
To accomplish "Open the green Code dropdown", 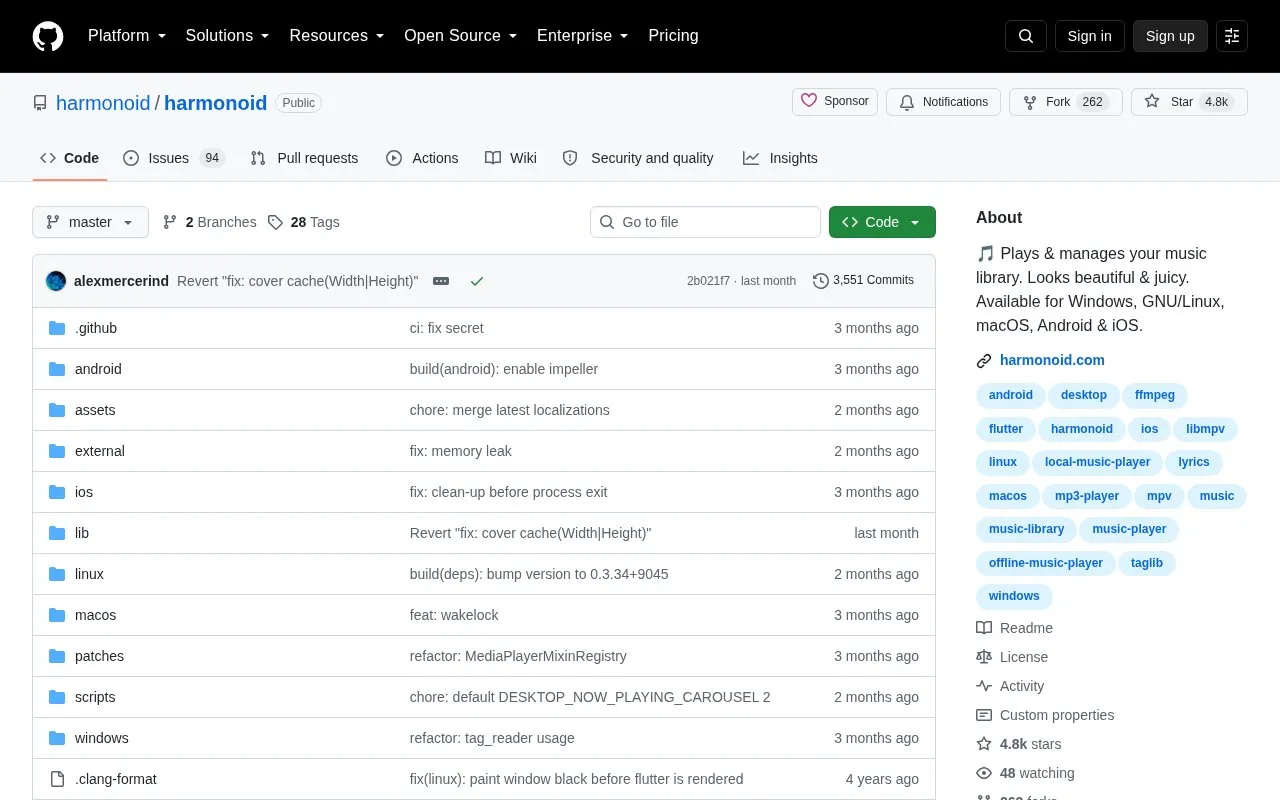I will [x=882, y=222].
